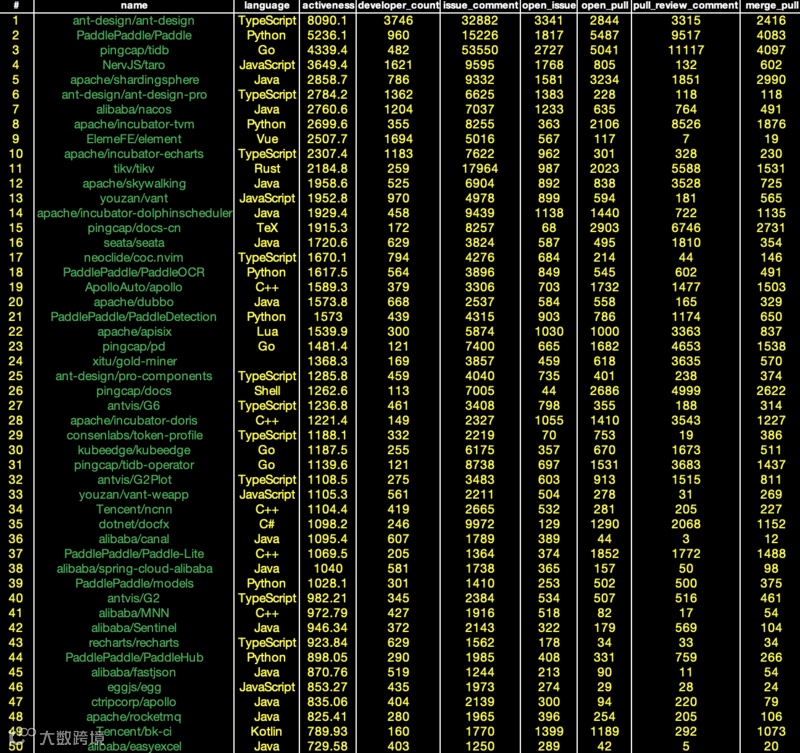
Task: Click neoclide/coc.nvim repository name
Action: coord(134,258)
